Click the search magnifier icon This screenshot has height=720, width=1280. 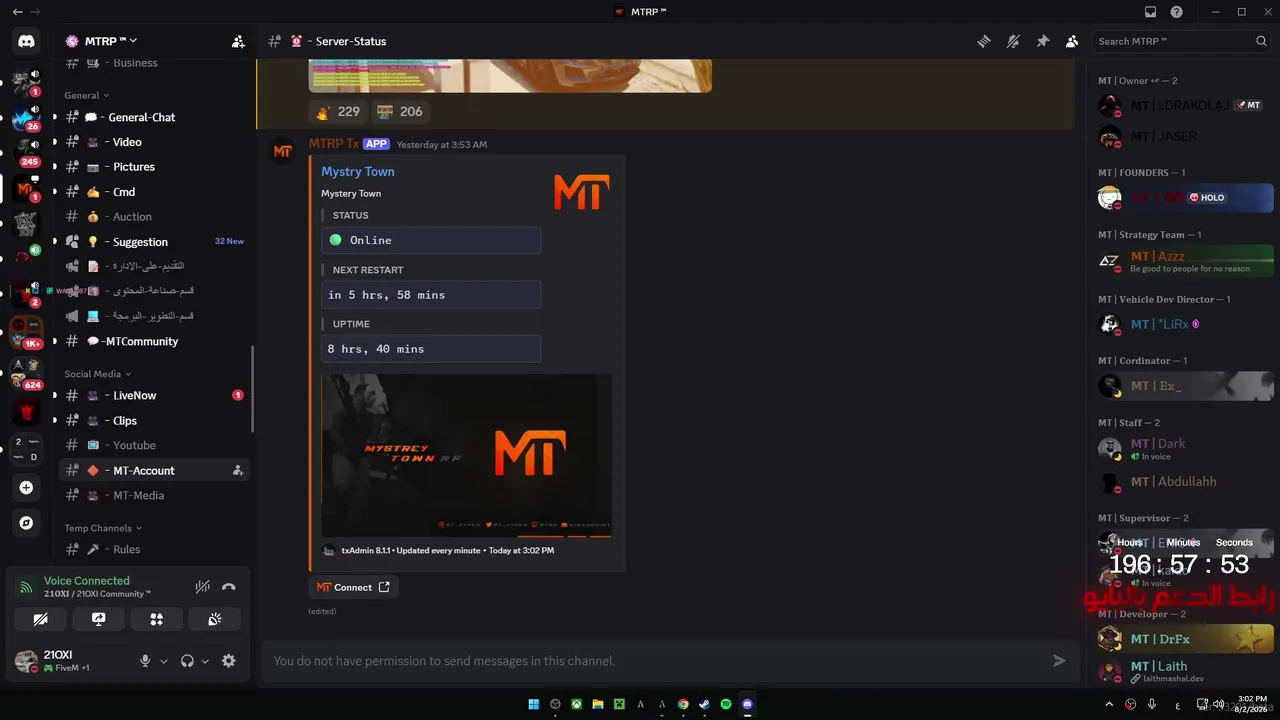point(1261,41)
